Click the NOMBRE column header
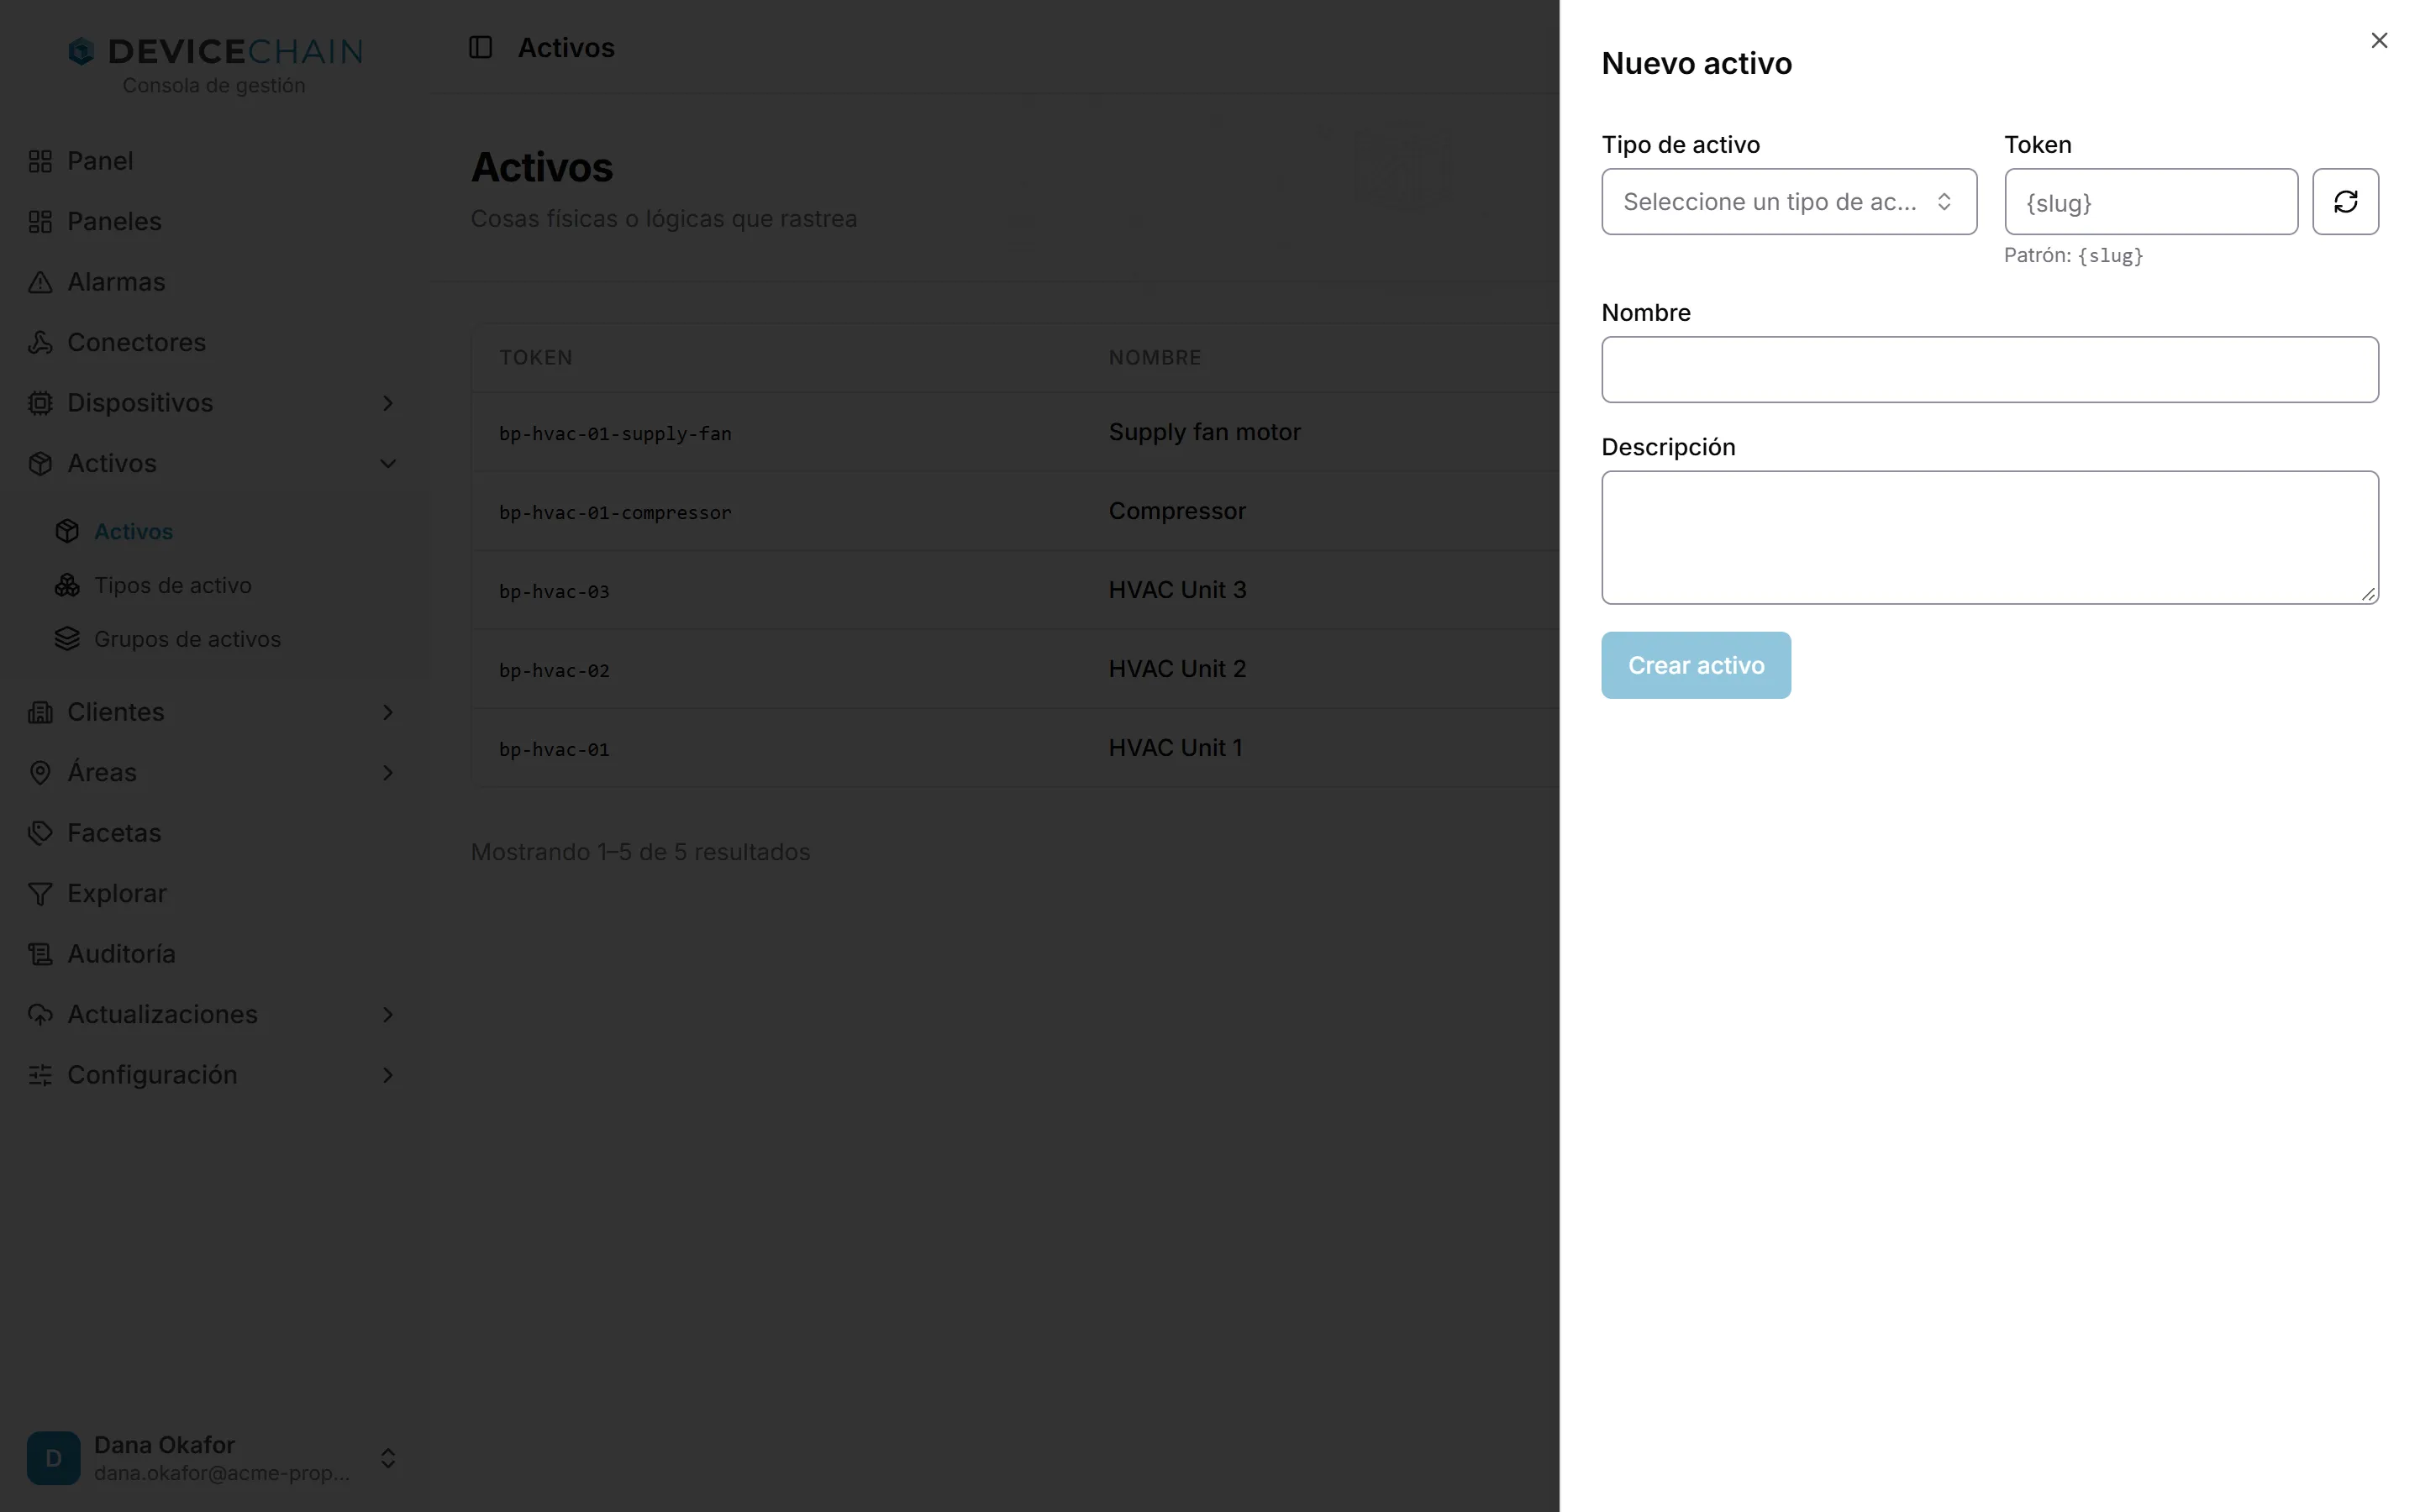Image resolution: width=2420 pixels, height=1512 pixels. [x=1155, y=357]
